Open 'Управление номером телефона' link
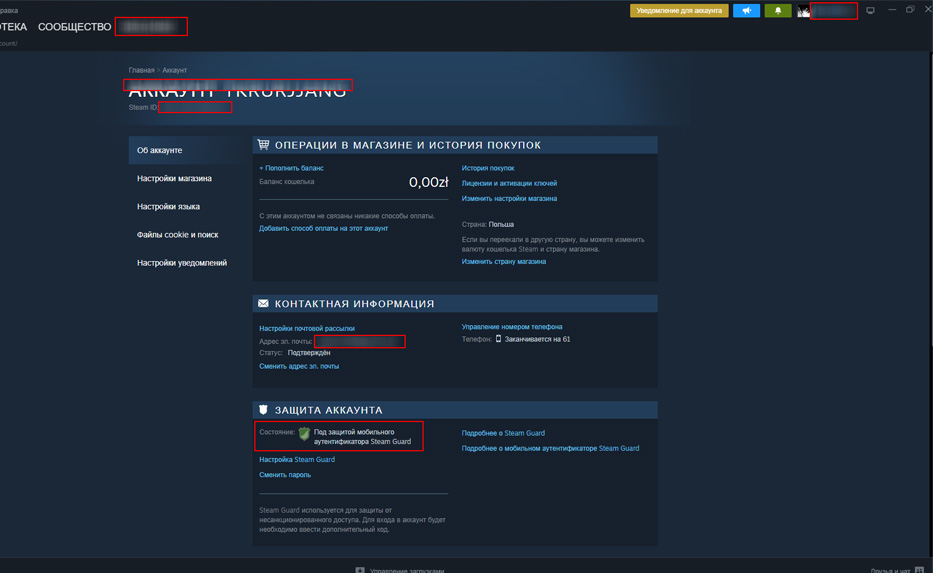 point(512,327)
